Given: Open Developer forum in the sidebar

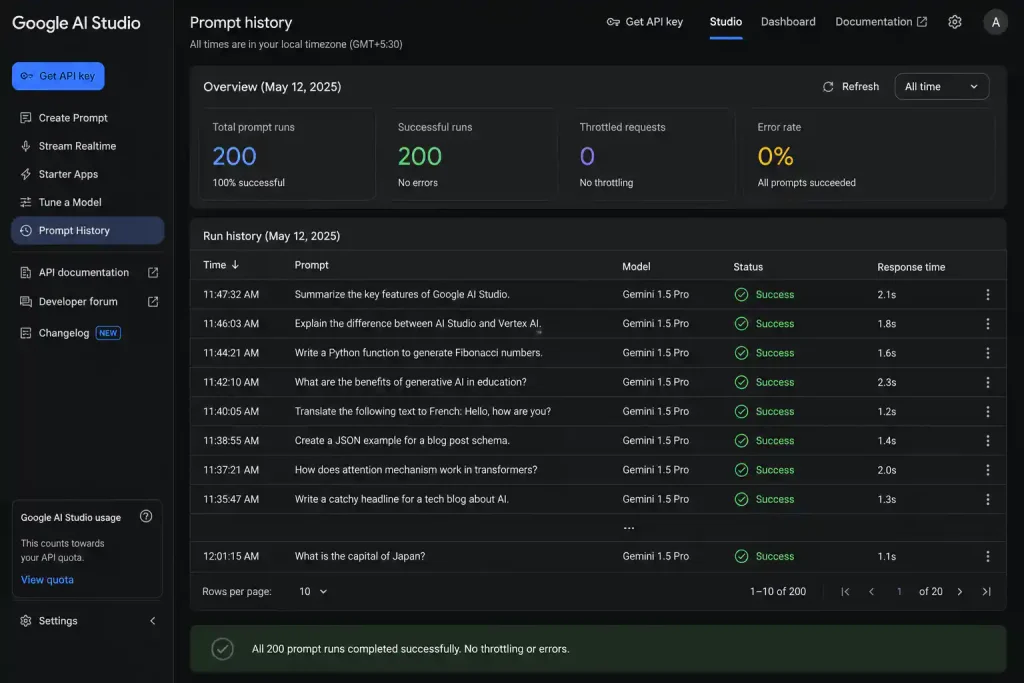Looking at the screenshot, I should click(x=88, y=302).
